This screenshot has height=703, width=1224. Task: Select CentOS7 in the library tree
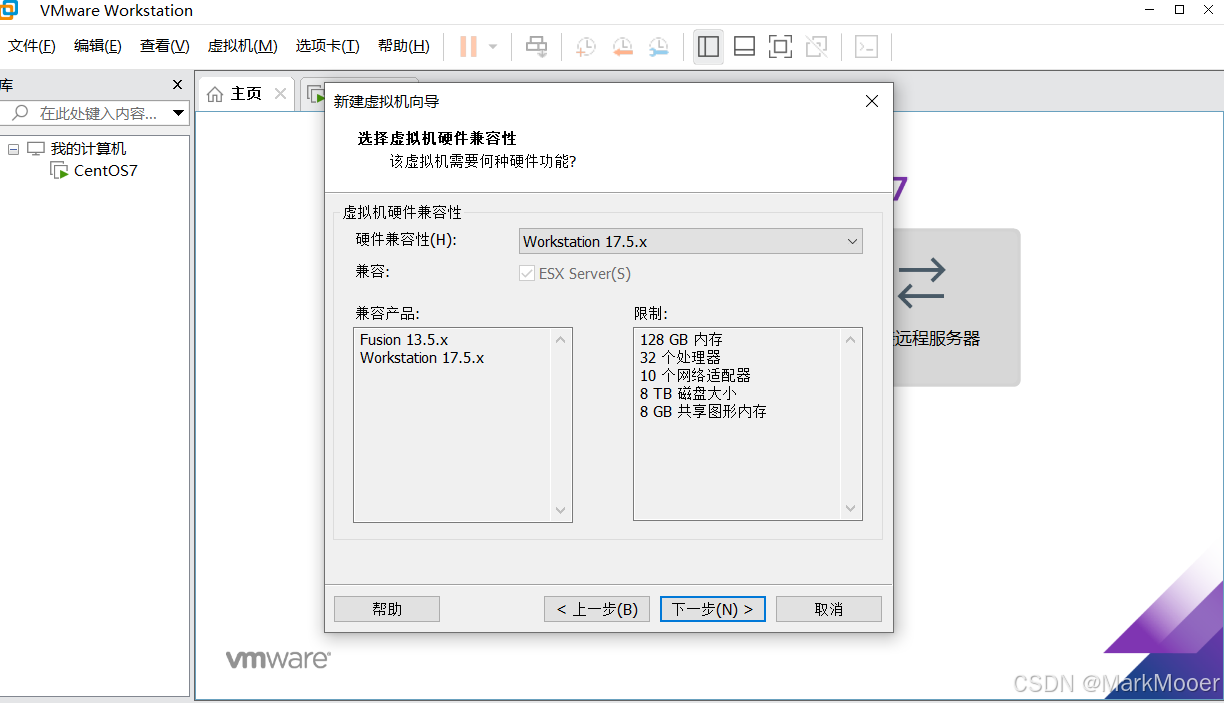pyautogui.click(x=106, y=171)
